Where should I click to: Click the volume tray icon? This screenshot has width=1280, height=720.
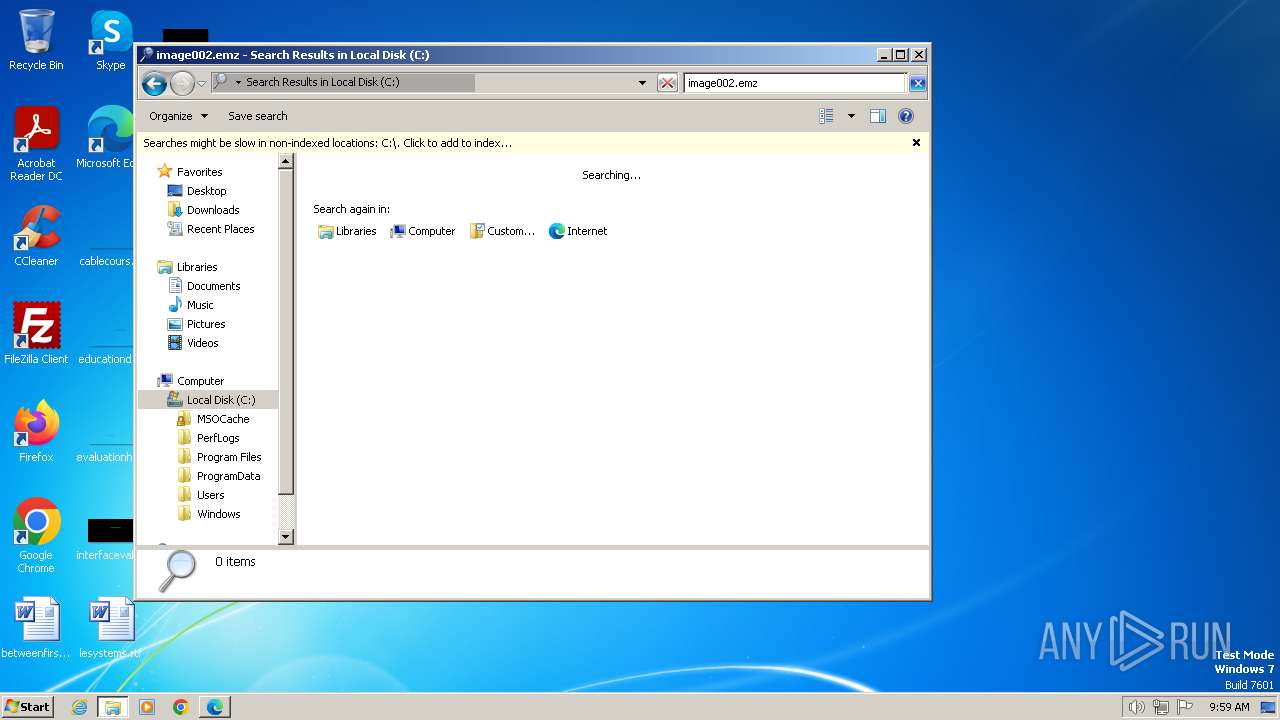(x=1136, y=707)
